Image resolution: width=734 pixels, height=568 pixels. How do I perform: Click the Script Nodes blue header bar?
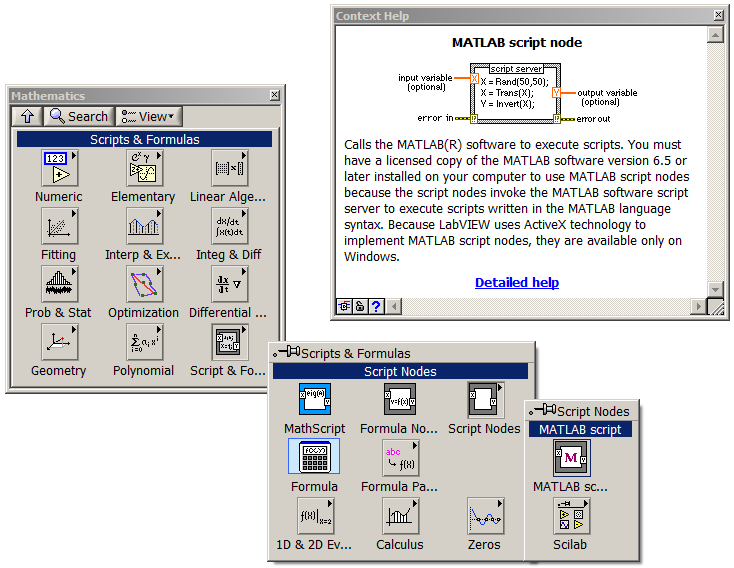pos(400,371)
